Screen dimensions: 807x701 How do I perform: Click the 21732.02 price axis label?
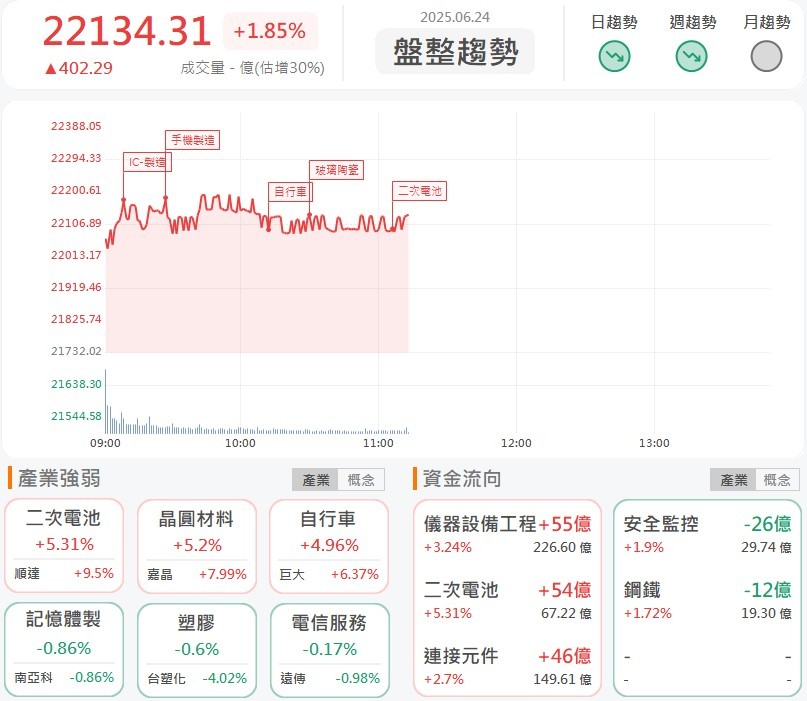coord(76,351)
